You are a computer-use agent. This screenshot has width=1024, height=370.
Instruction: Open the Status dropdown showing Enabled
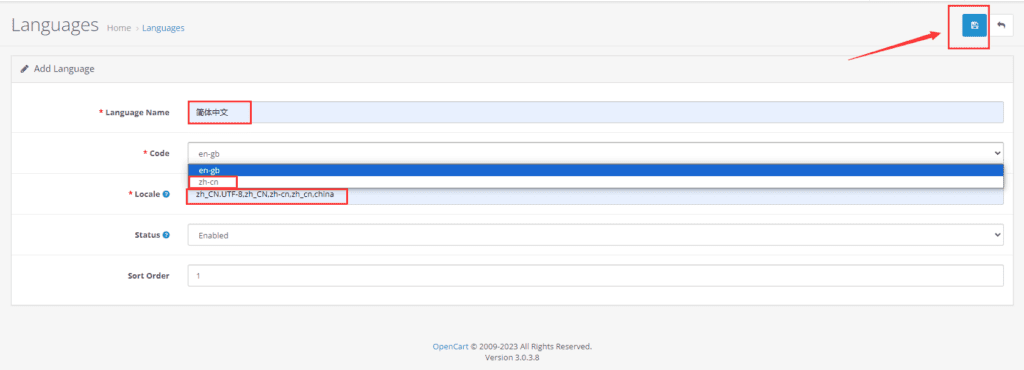point(595,235)
